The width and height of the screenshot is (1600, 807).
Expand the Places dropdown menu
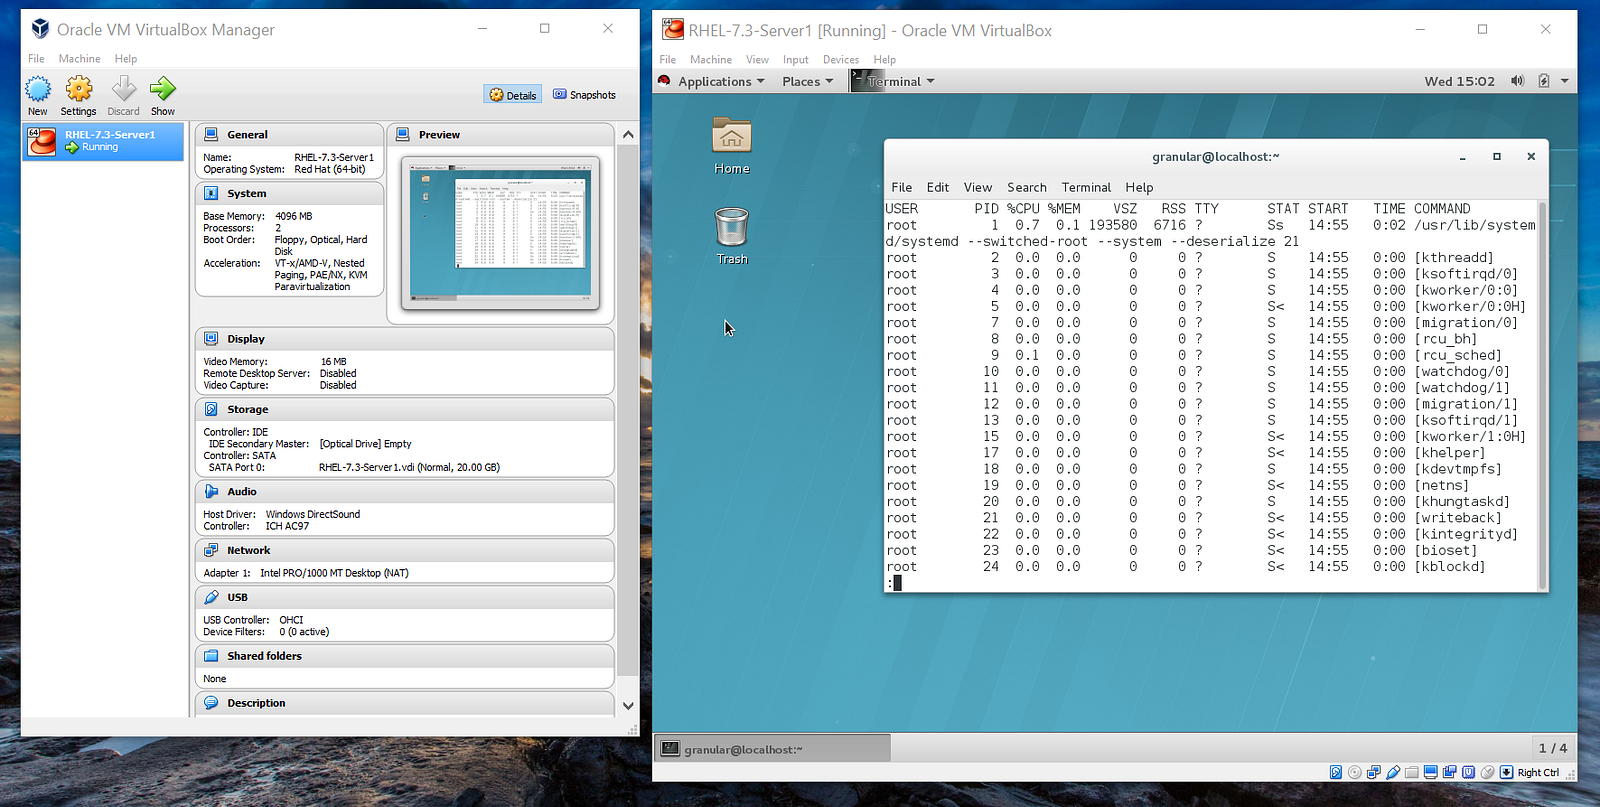point(807,82)
